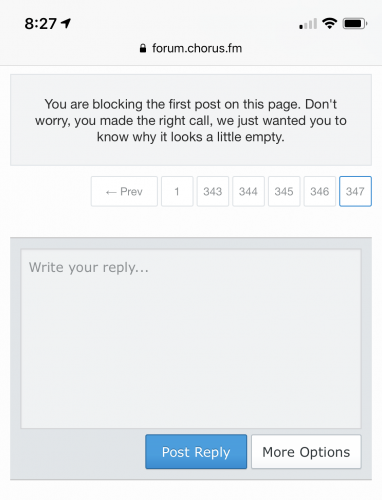
Task: Open More Options for the reply
Action: (x=306, y=452)
